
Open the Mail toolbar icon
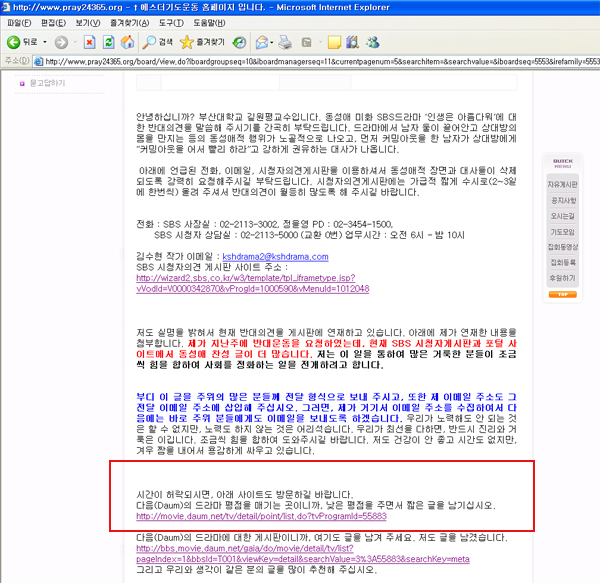coord(261,43)
